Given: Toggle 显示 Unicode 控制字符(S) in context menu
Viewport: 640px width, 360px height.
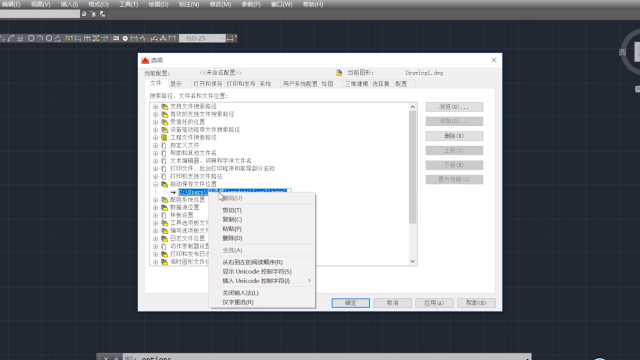Looking at the screenshot, I should click(262, 271).
